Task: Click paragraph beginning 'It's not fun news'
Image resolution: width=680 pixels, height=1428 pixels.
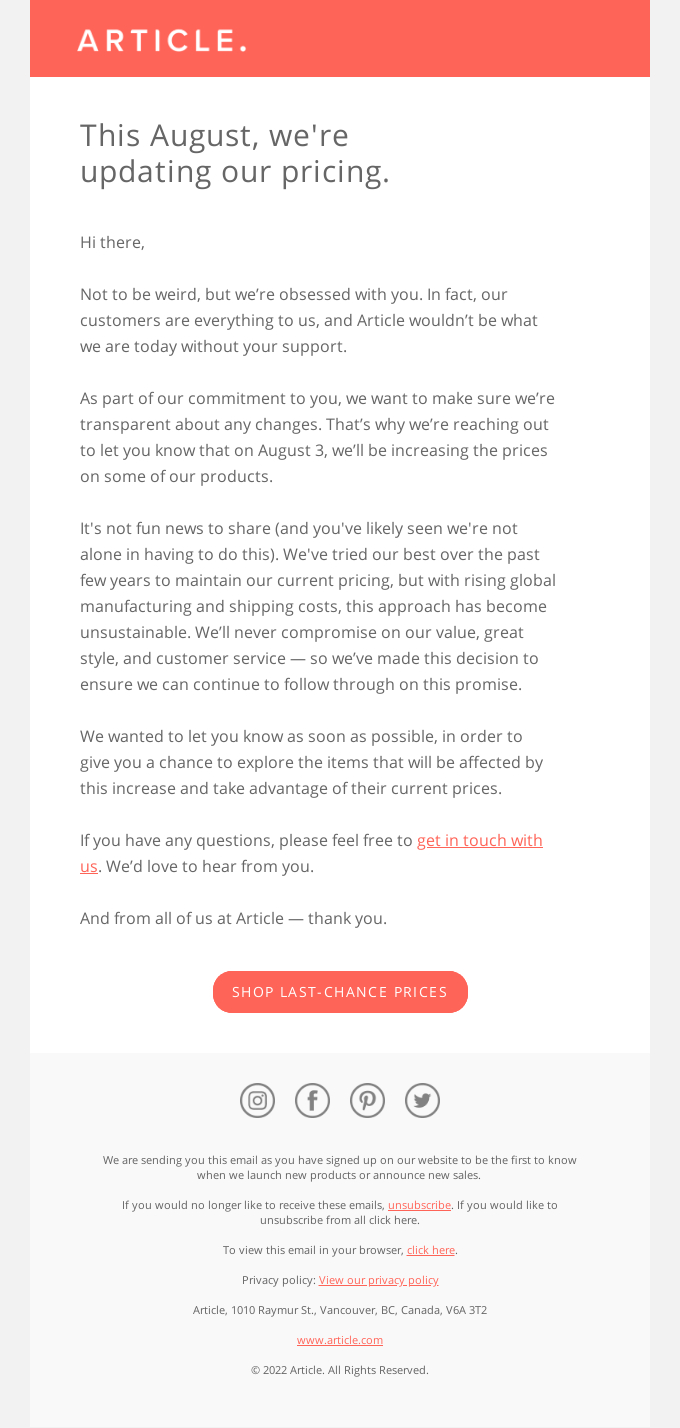Action: click(x=318, y=606)
